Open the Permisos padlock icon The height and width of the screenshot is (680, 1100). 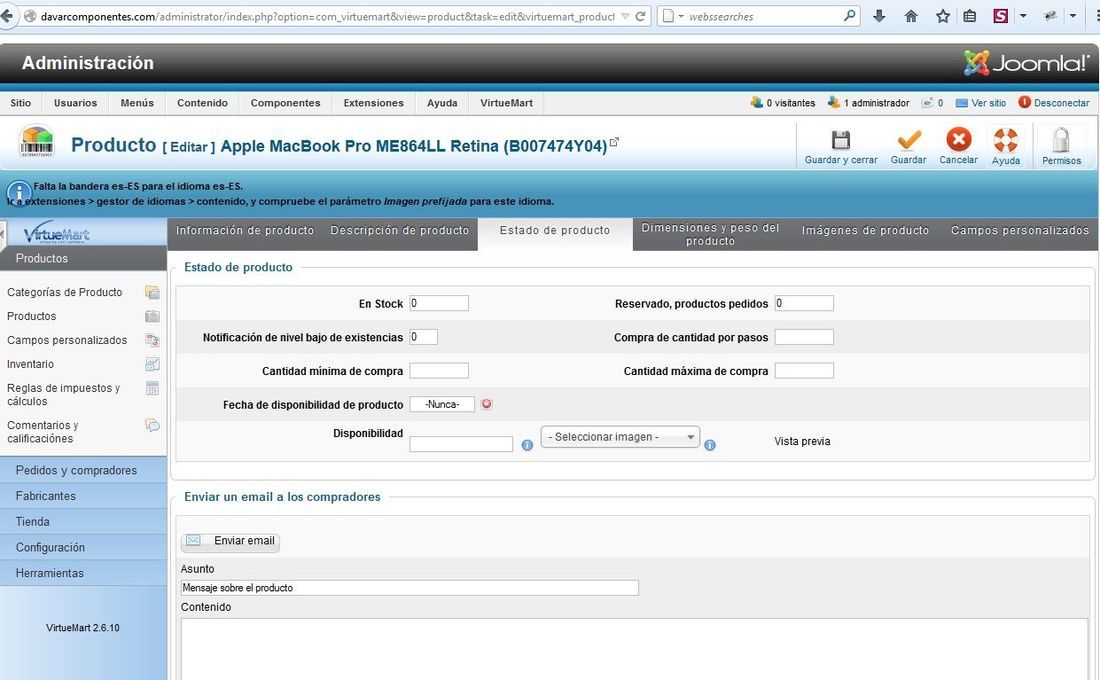tap(1061, 140)
